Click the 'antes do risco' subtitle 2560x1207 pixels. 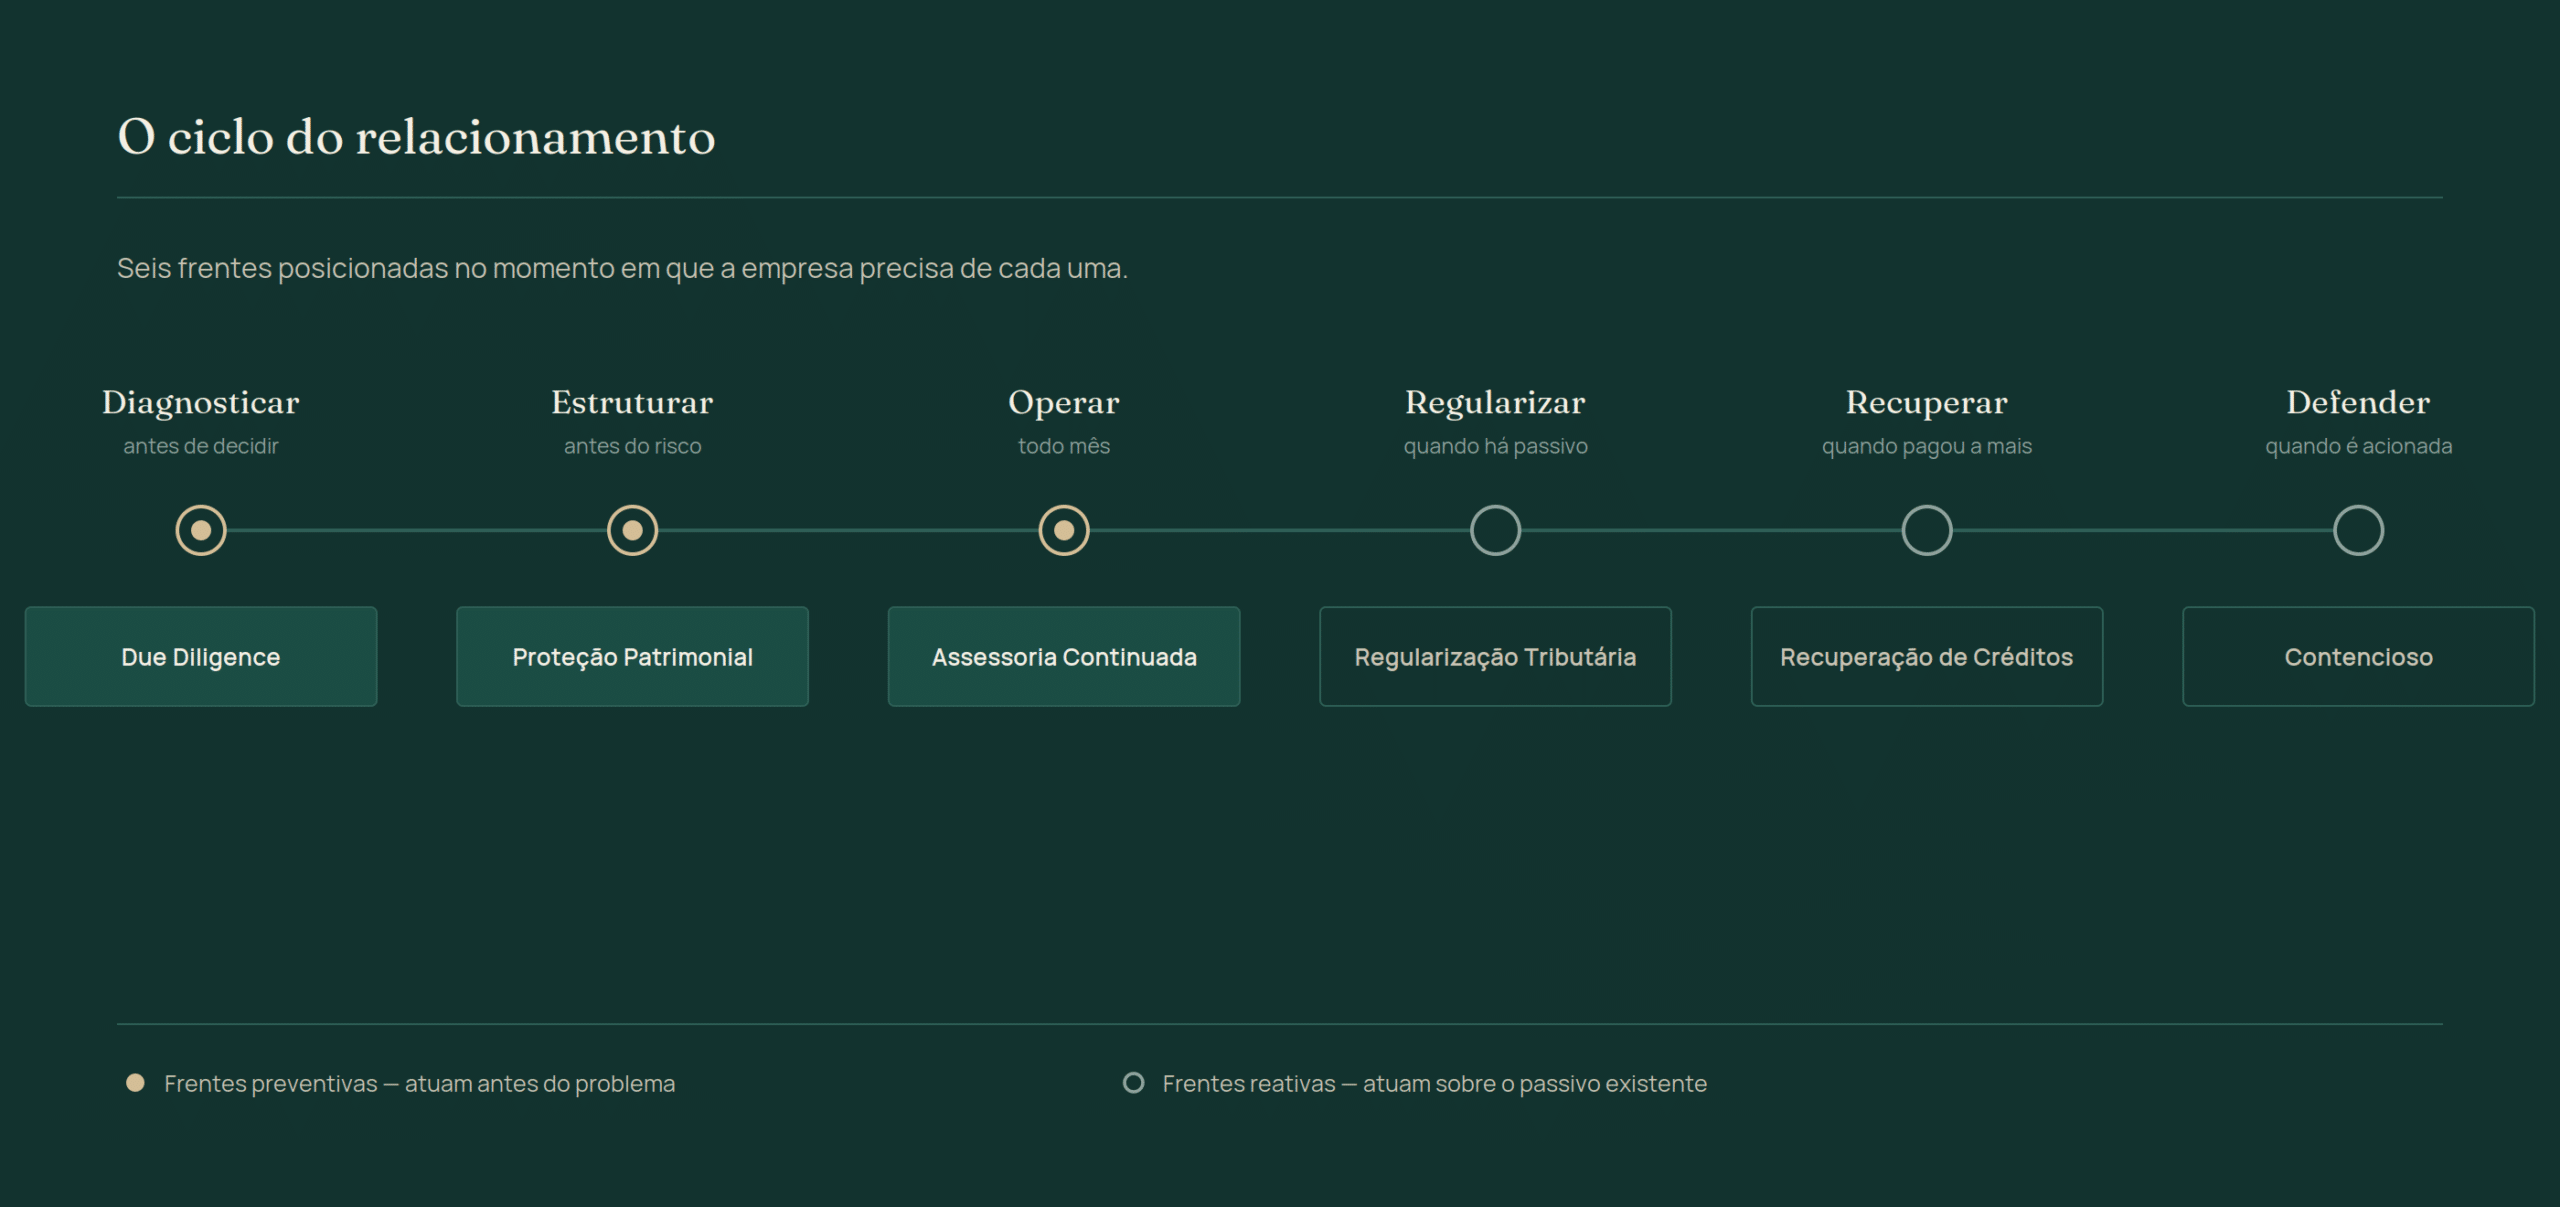click(633, 446)
